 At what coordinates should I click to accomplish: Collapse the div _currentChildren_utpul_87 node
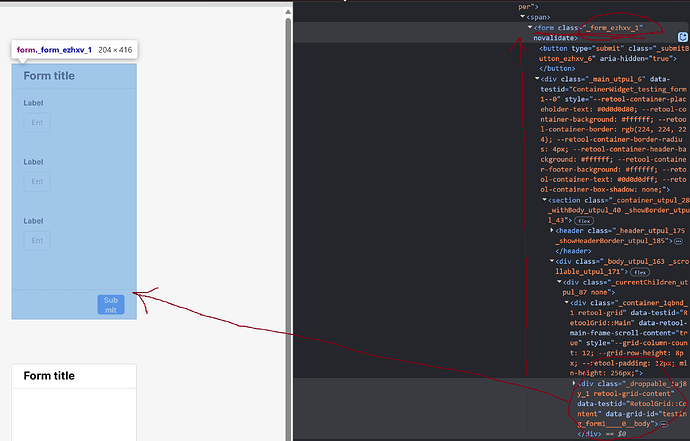559,282
